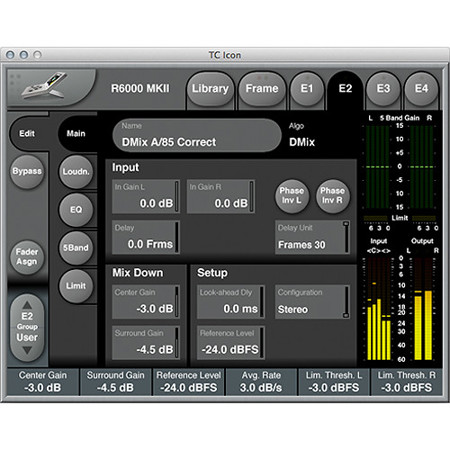Viewport: 450px width, 450px height.
Task: Click the Limit meter label
Action: [400, 218]
